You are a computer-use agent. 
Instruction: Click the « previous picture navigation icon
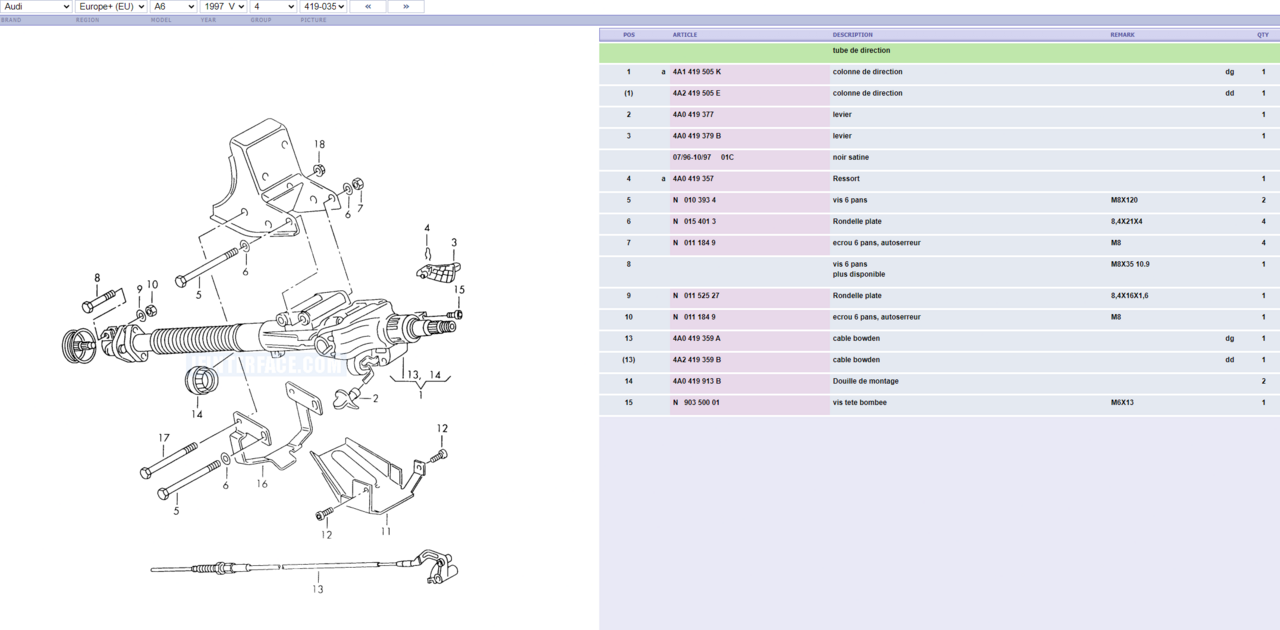pyautogui.click(x=367, y=6)
